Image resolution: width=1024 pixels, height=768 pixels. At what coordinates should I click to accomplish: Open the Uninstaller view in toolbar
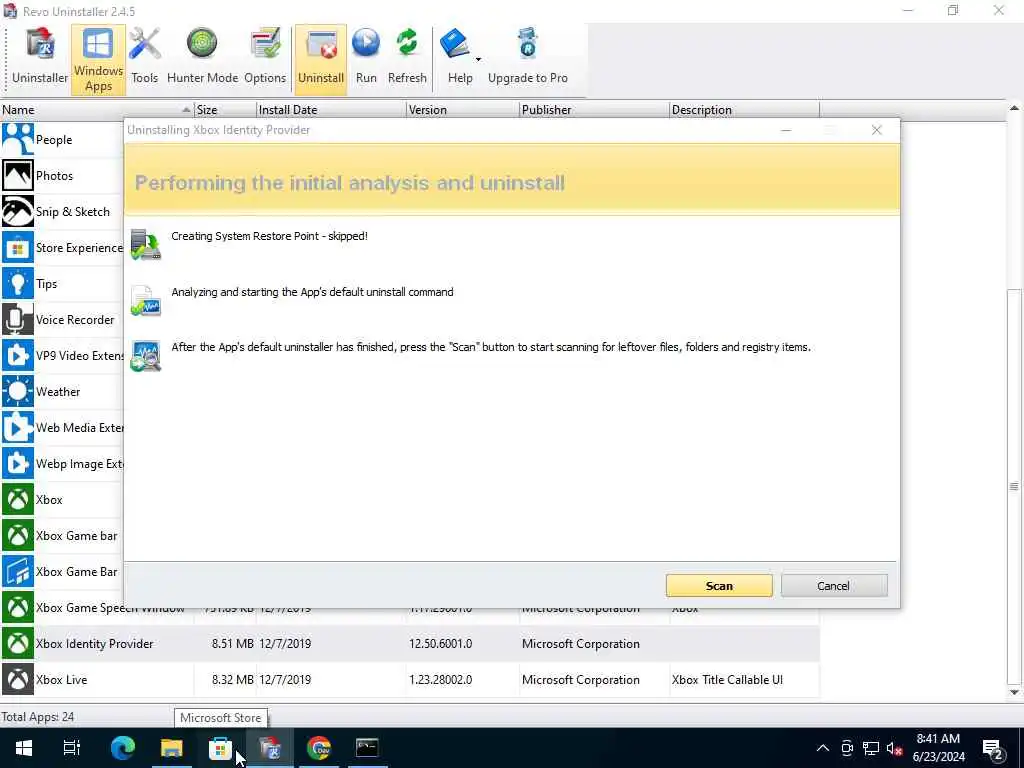[40, 59]
